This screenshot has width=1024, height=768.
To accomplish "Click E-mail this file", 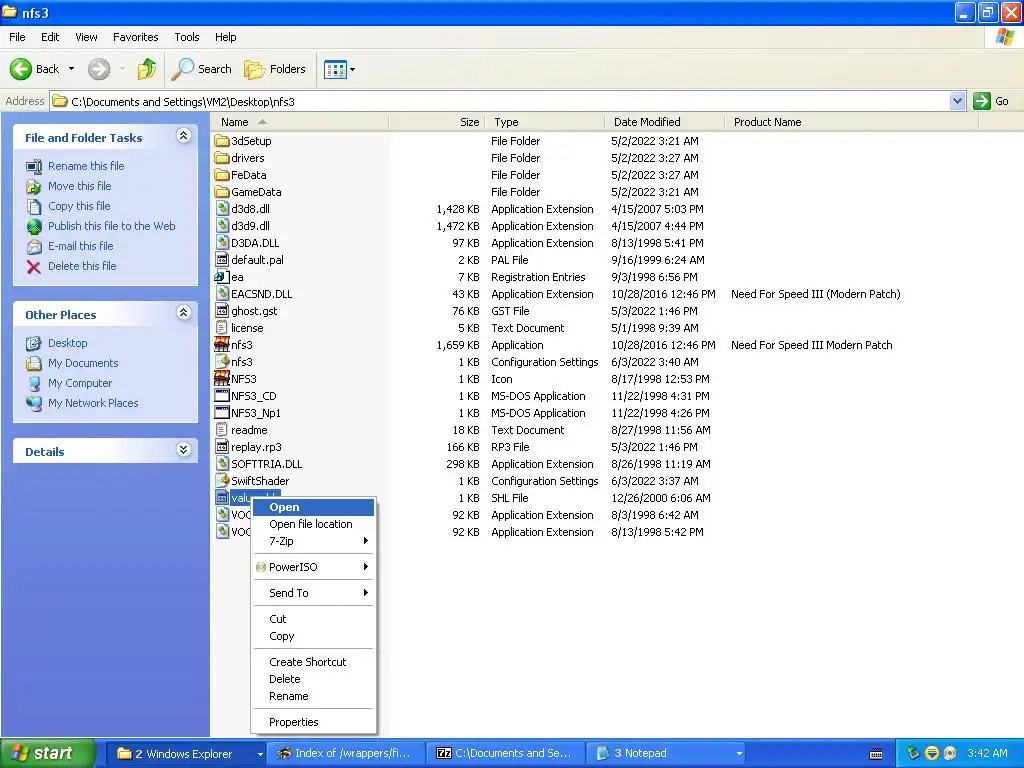I will tap(80, 246).
